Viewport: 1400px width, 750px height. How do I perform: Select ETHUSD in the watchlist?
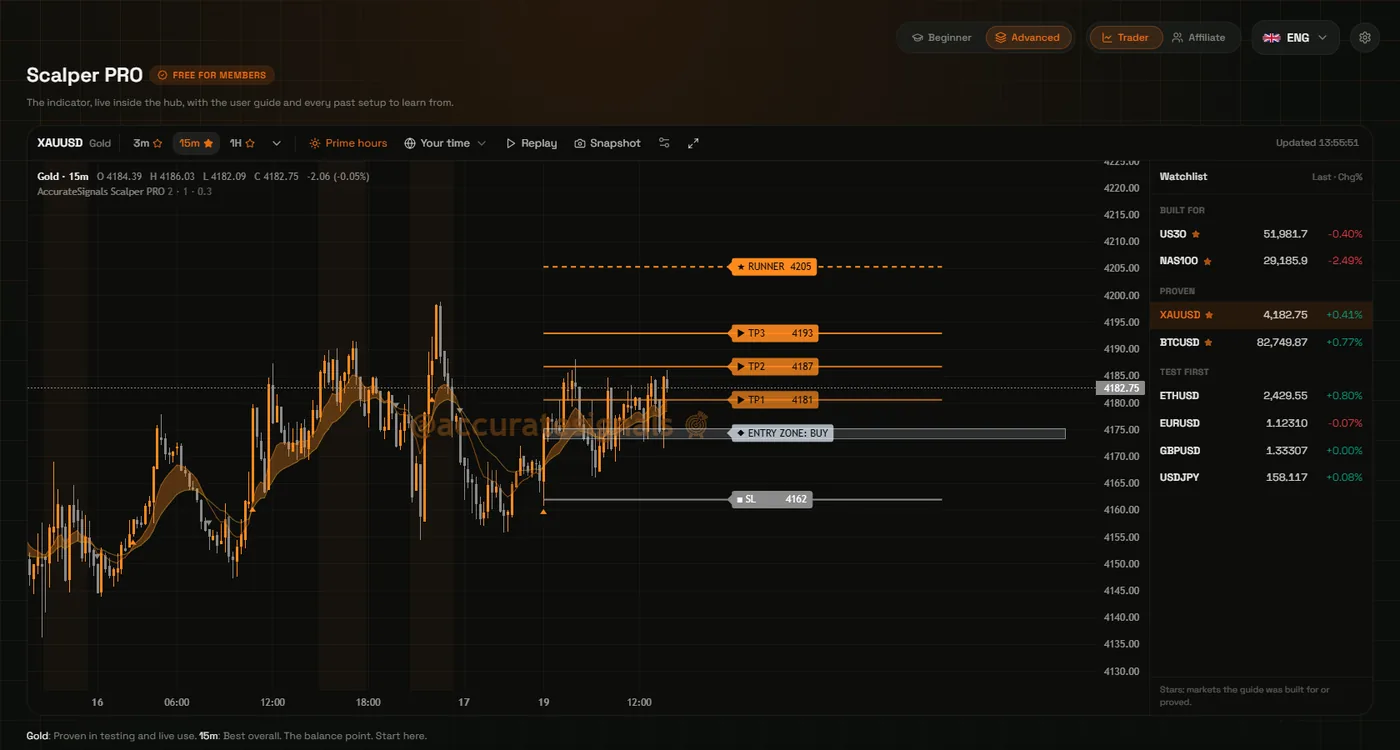click(1261, 396)
